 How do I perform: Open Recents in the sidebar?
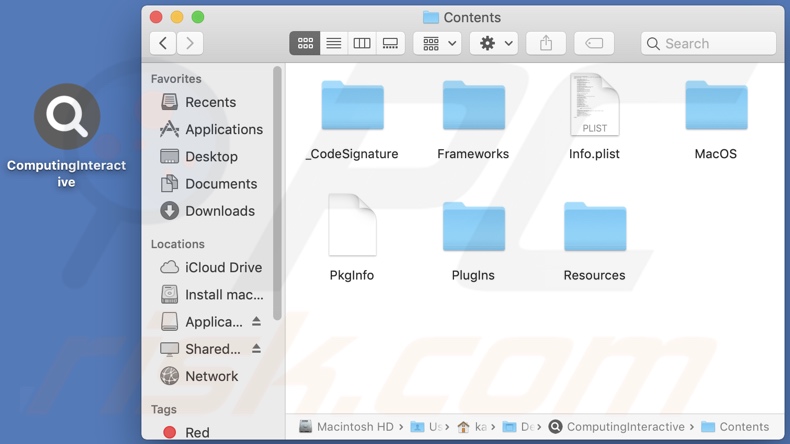(211, 102)
